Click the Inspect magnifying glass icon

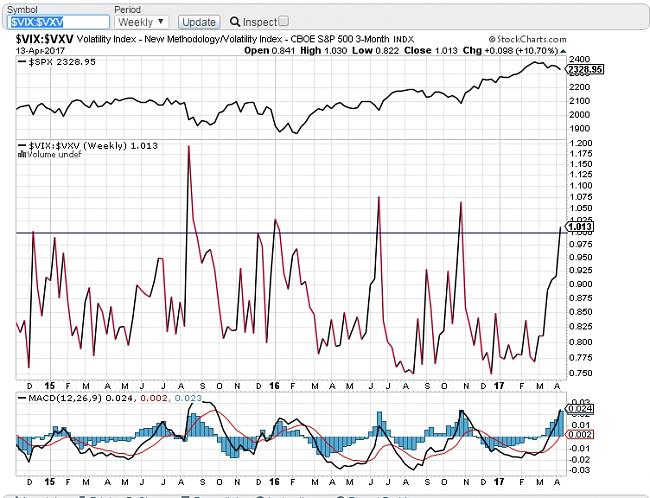pyautogui.click(x=235, y=22)
